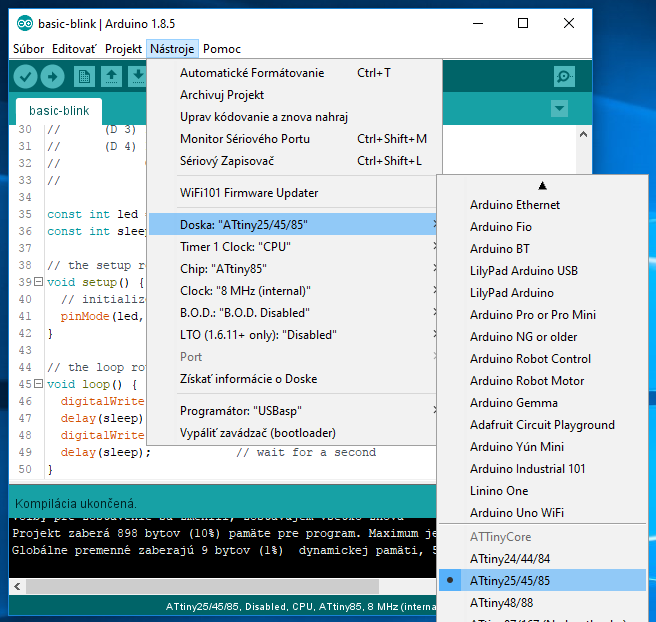This screenshot has width=656, height=622.
Task: Select Arduino NG or older
Action: [542, 337]
